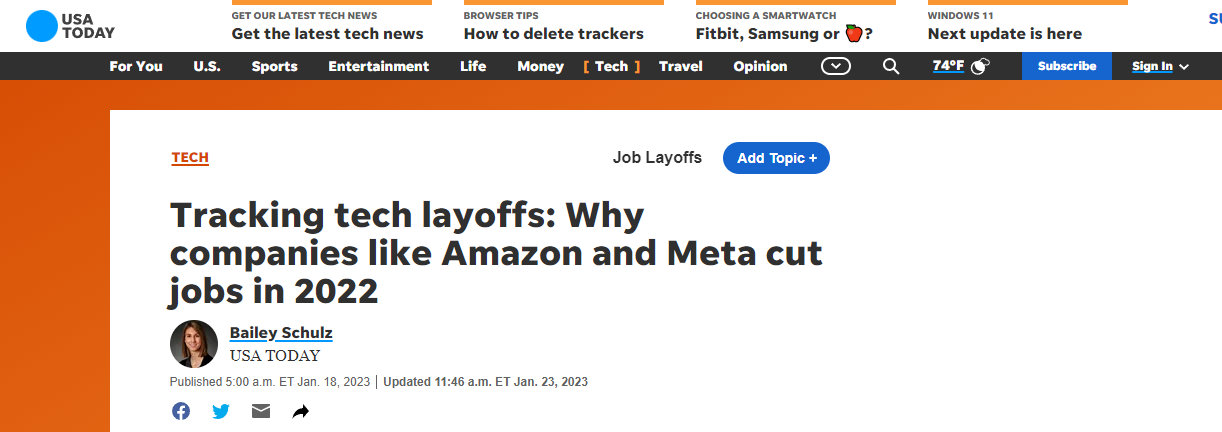Open the search magnifier icon

891,66
